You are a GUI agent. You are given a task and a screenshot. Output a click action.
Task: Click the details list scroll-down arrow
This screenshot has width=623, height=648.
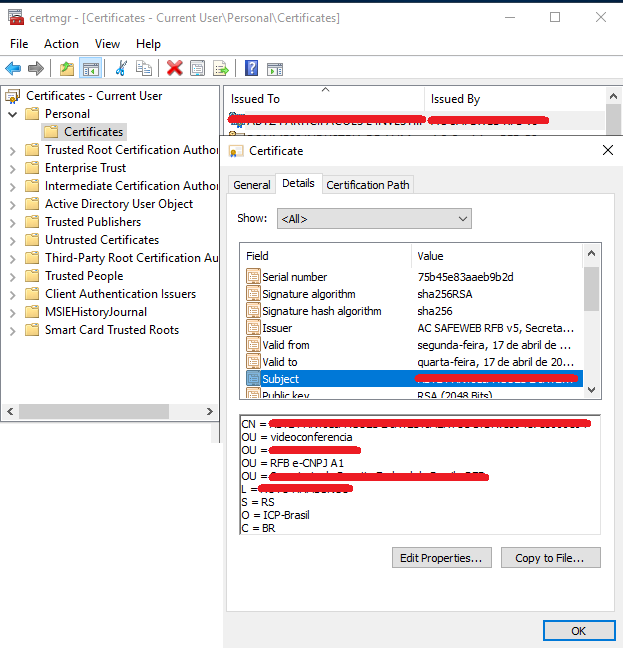pyautogui.click(x=592, y=390)
